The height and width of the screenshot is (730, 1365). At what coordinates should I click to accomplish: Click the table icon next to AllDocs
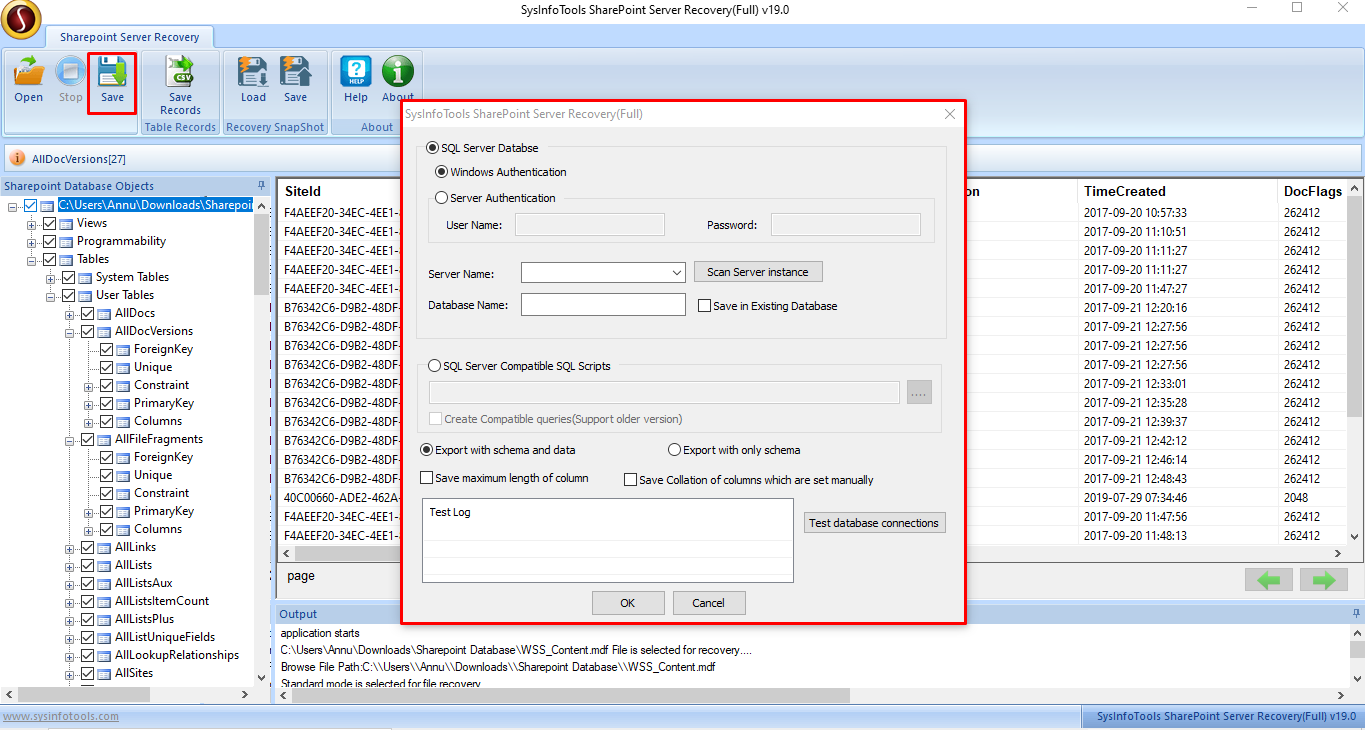[105, 313]
